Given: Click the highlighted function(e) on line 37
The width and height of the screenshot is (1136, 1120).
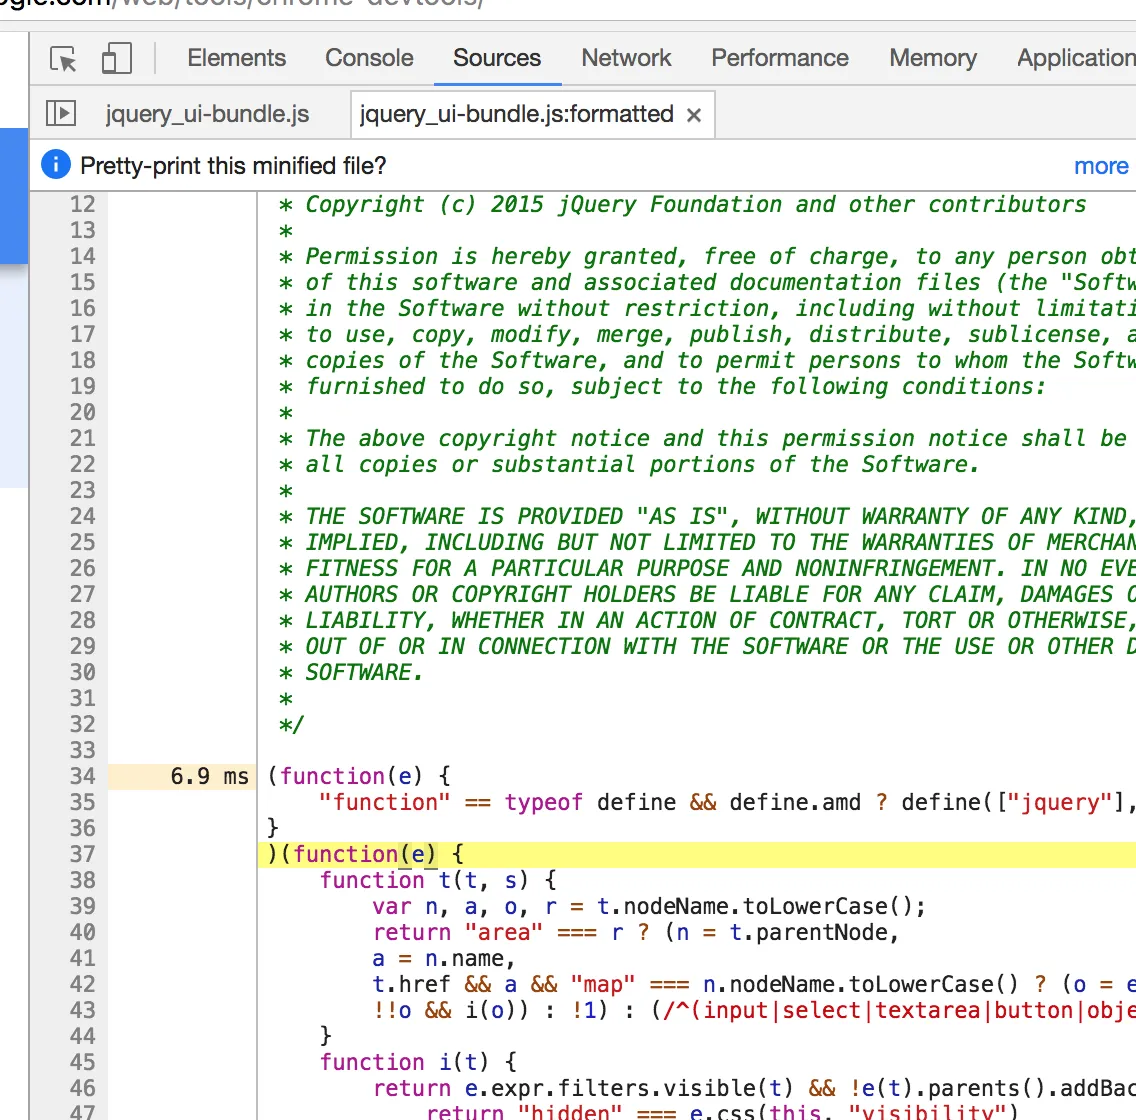Looking at the screenshot, I should tap(364, 854).
